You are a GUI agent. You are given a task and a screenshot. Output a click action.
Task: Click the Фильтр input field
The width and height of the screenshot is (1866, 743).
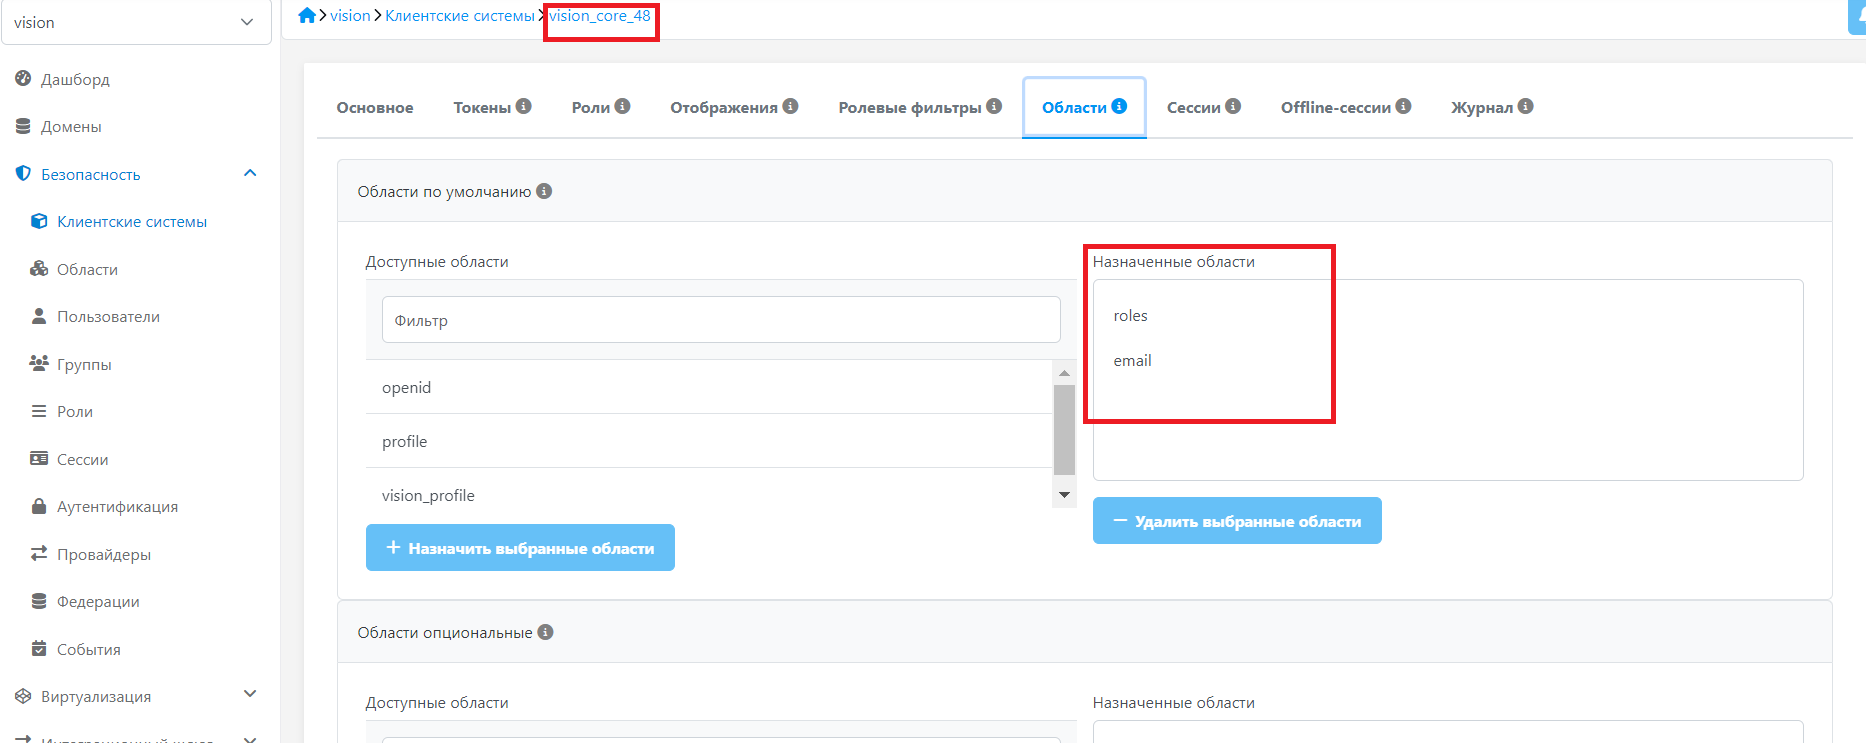click(720, 320)
